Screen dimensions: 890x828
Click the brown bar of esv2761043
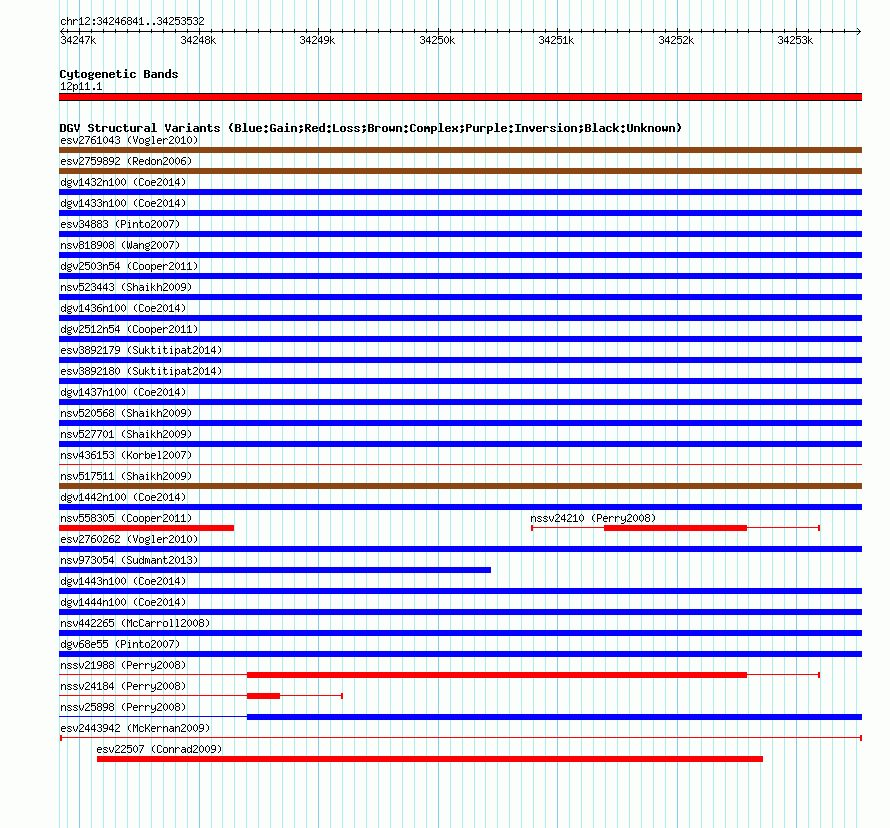[460, 150]
